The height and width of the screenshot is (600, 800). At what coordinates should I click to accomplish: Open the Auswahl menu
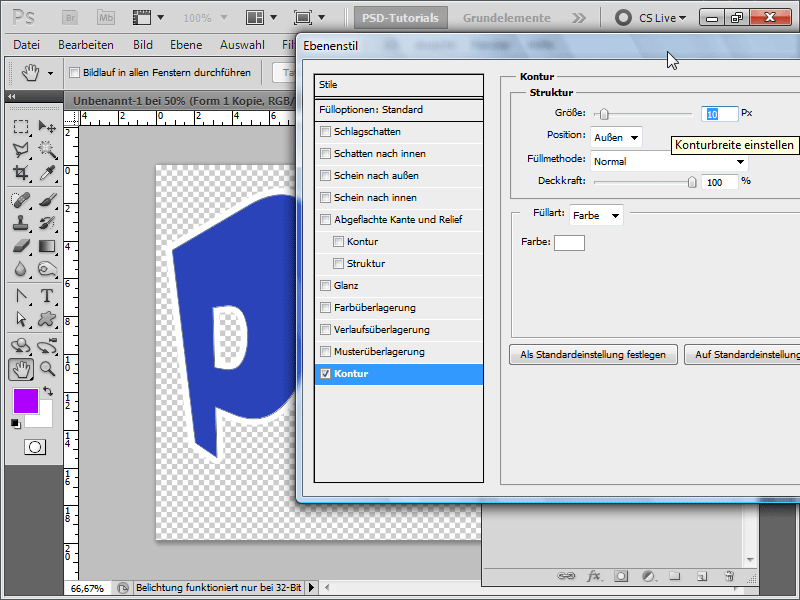tap(242, 45)
